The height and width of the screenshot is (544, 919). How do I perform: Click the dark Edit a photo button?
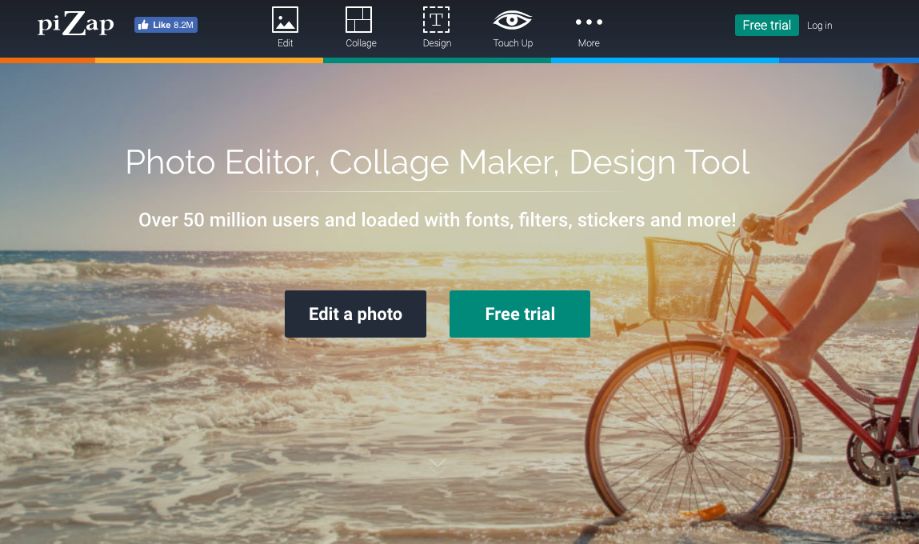point(355,314)
